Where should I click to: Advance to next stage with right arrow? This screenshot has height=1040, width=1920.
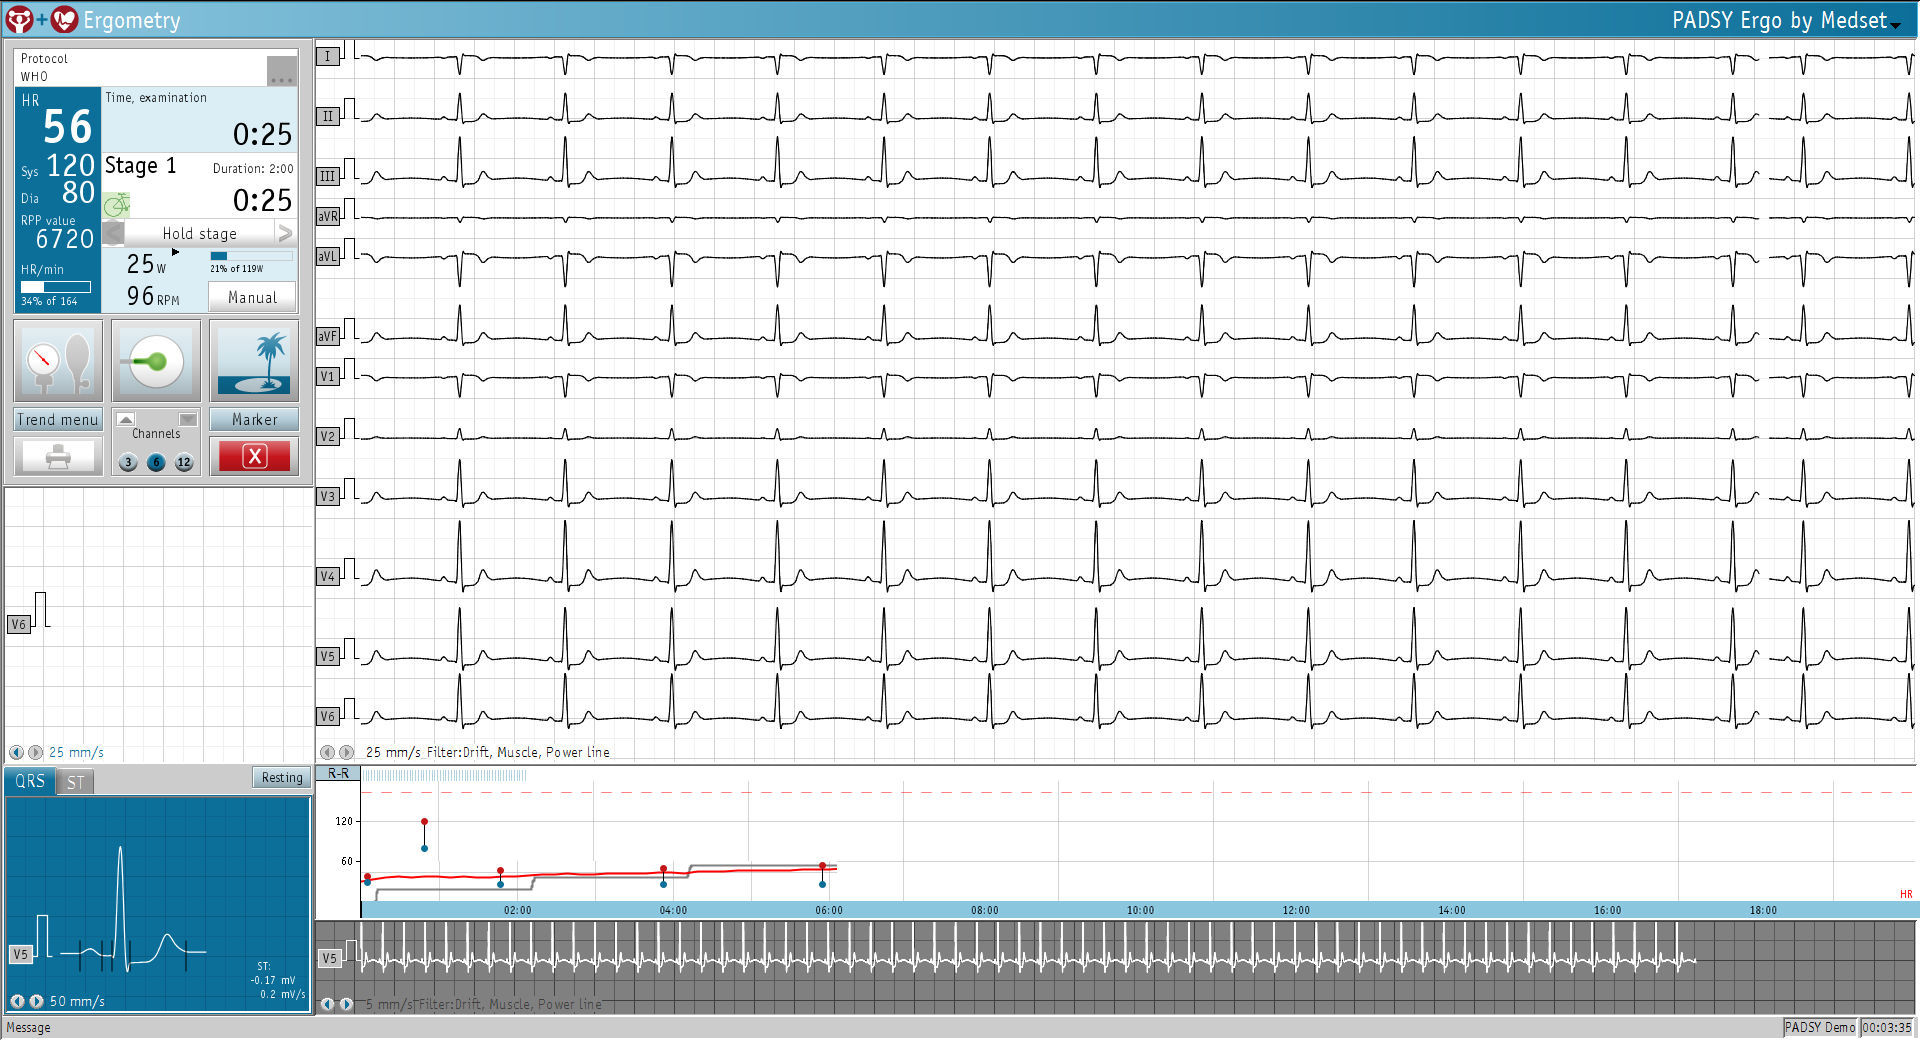point(286,232)
